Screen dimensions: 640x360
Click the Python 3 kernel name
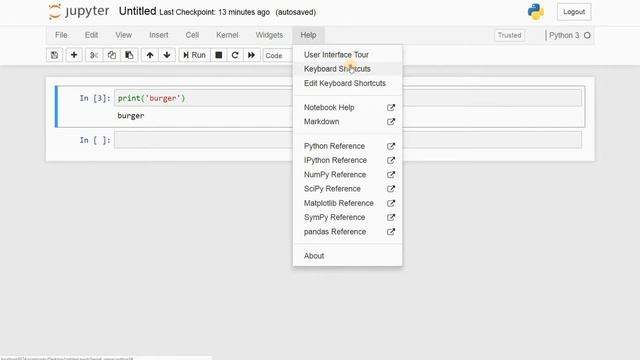pyautogui.click(x=564, y=36)
